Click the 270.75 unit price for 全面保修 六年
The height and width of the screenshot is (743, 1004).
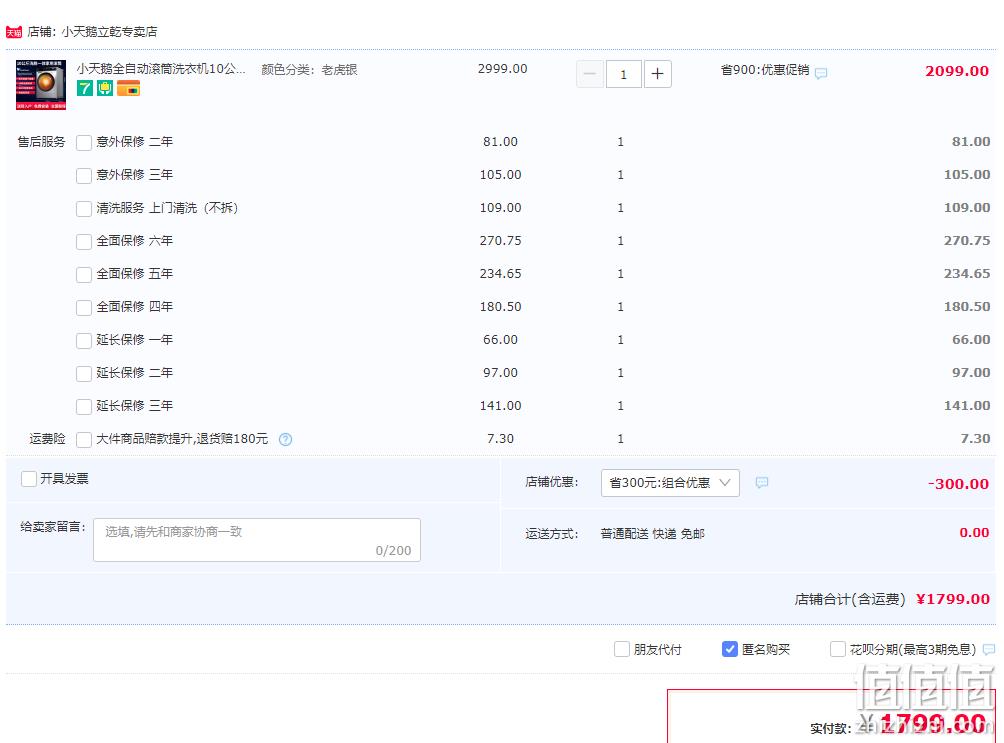[501, 241]
